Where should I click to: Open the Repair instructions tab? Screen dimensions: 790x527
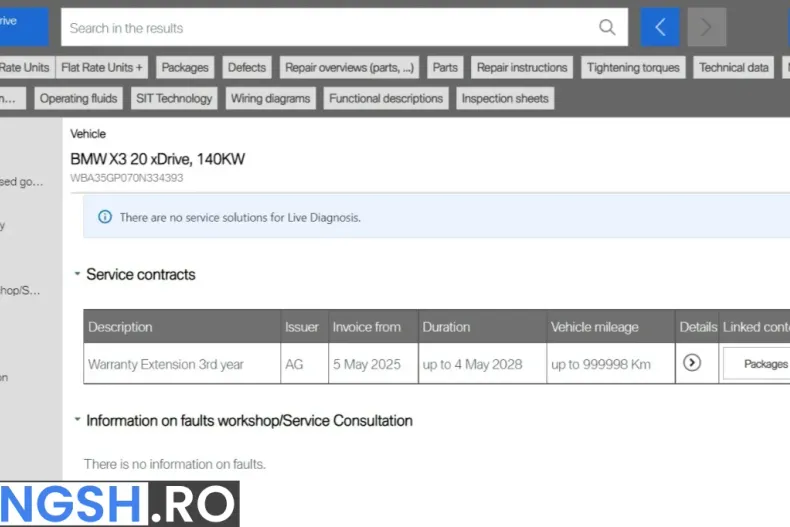point(522,68)
